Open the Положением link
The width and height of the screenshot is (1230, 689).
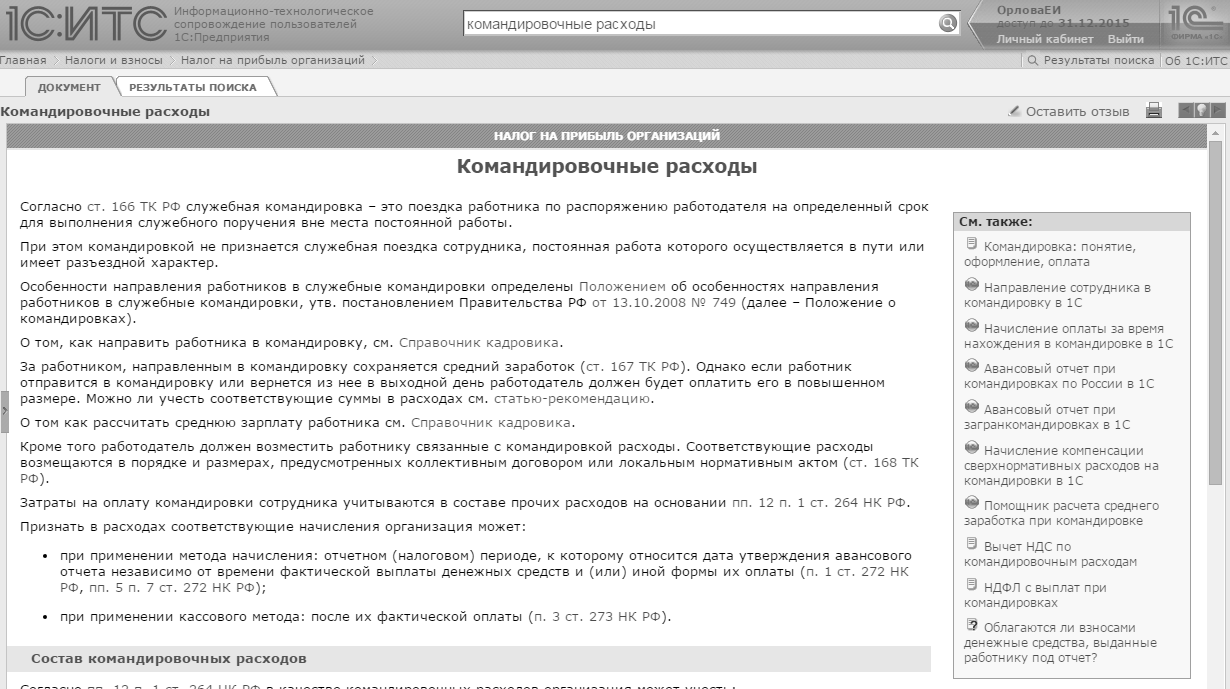click(621, 286)
